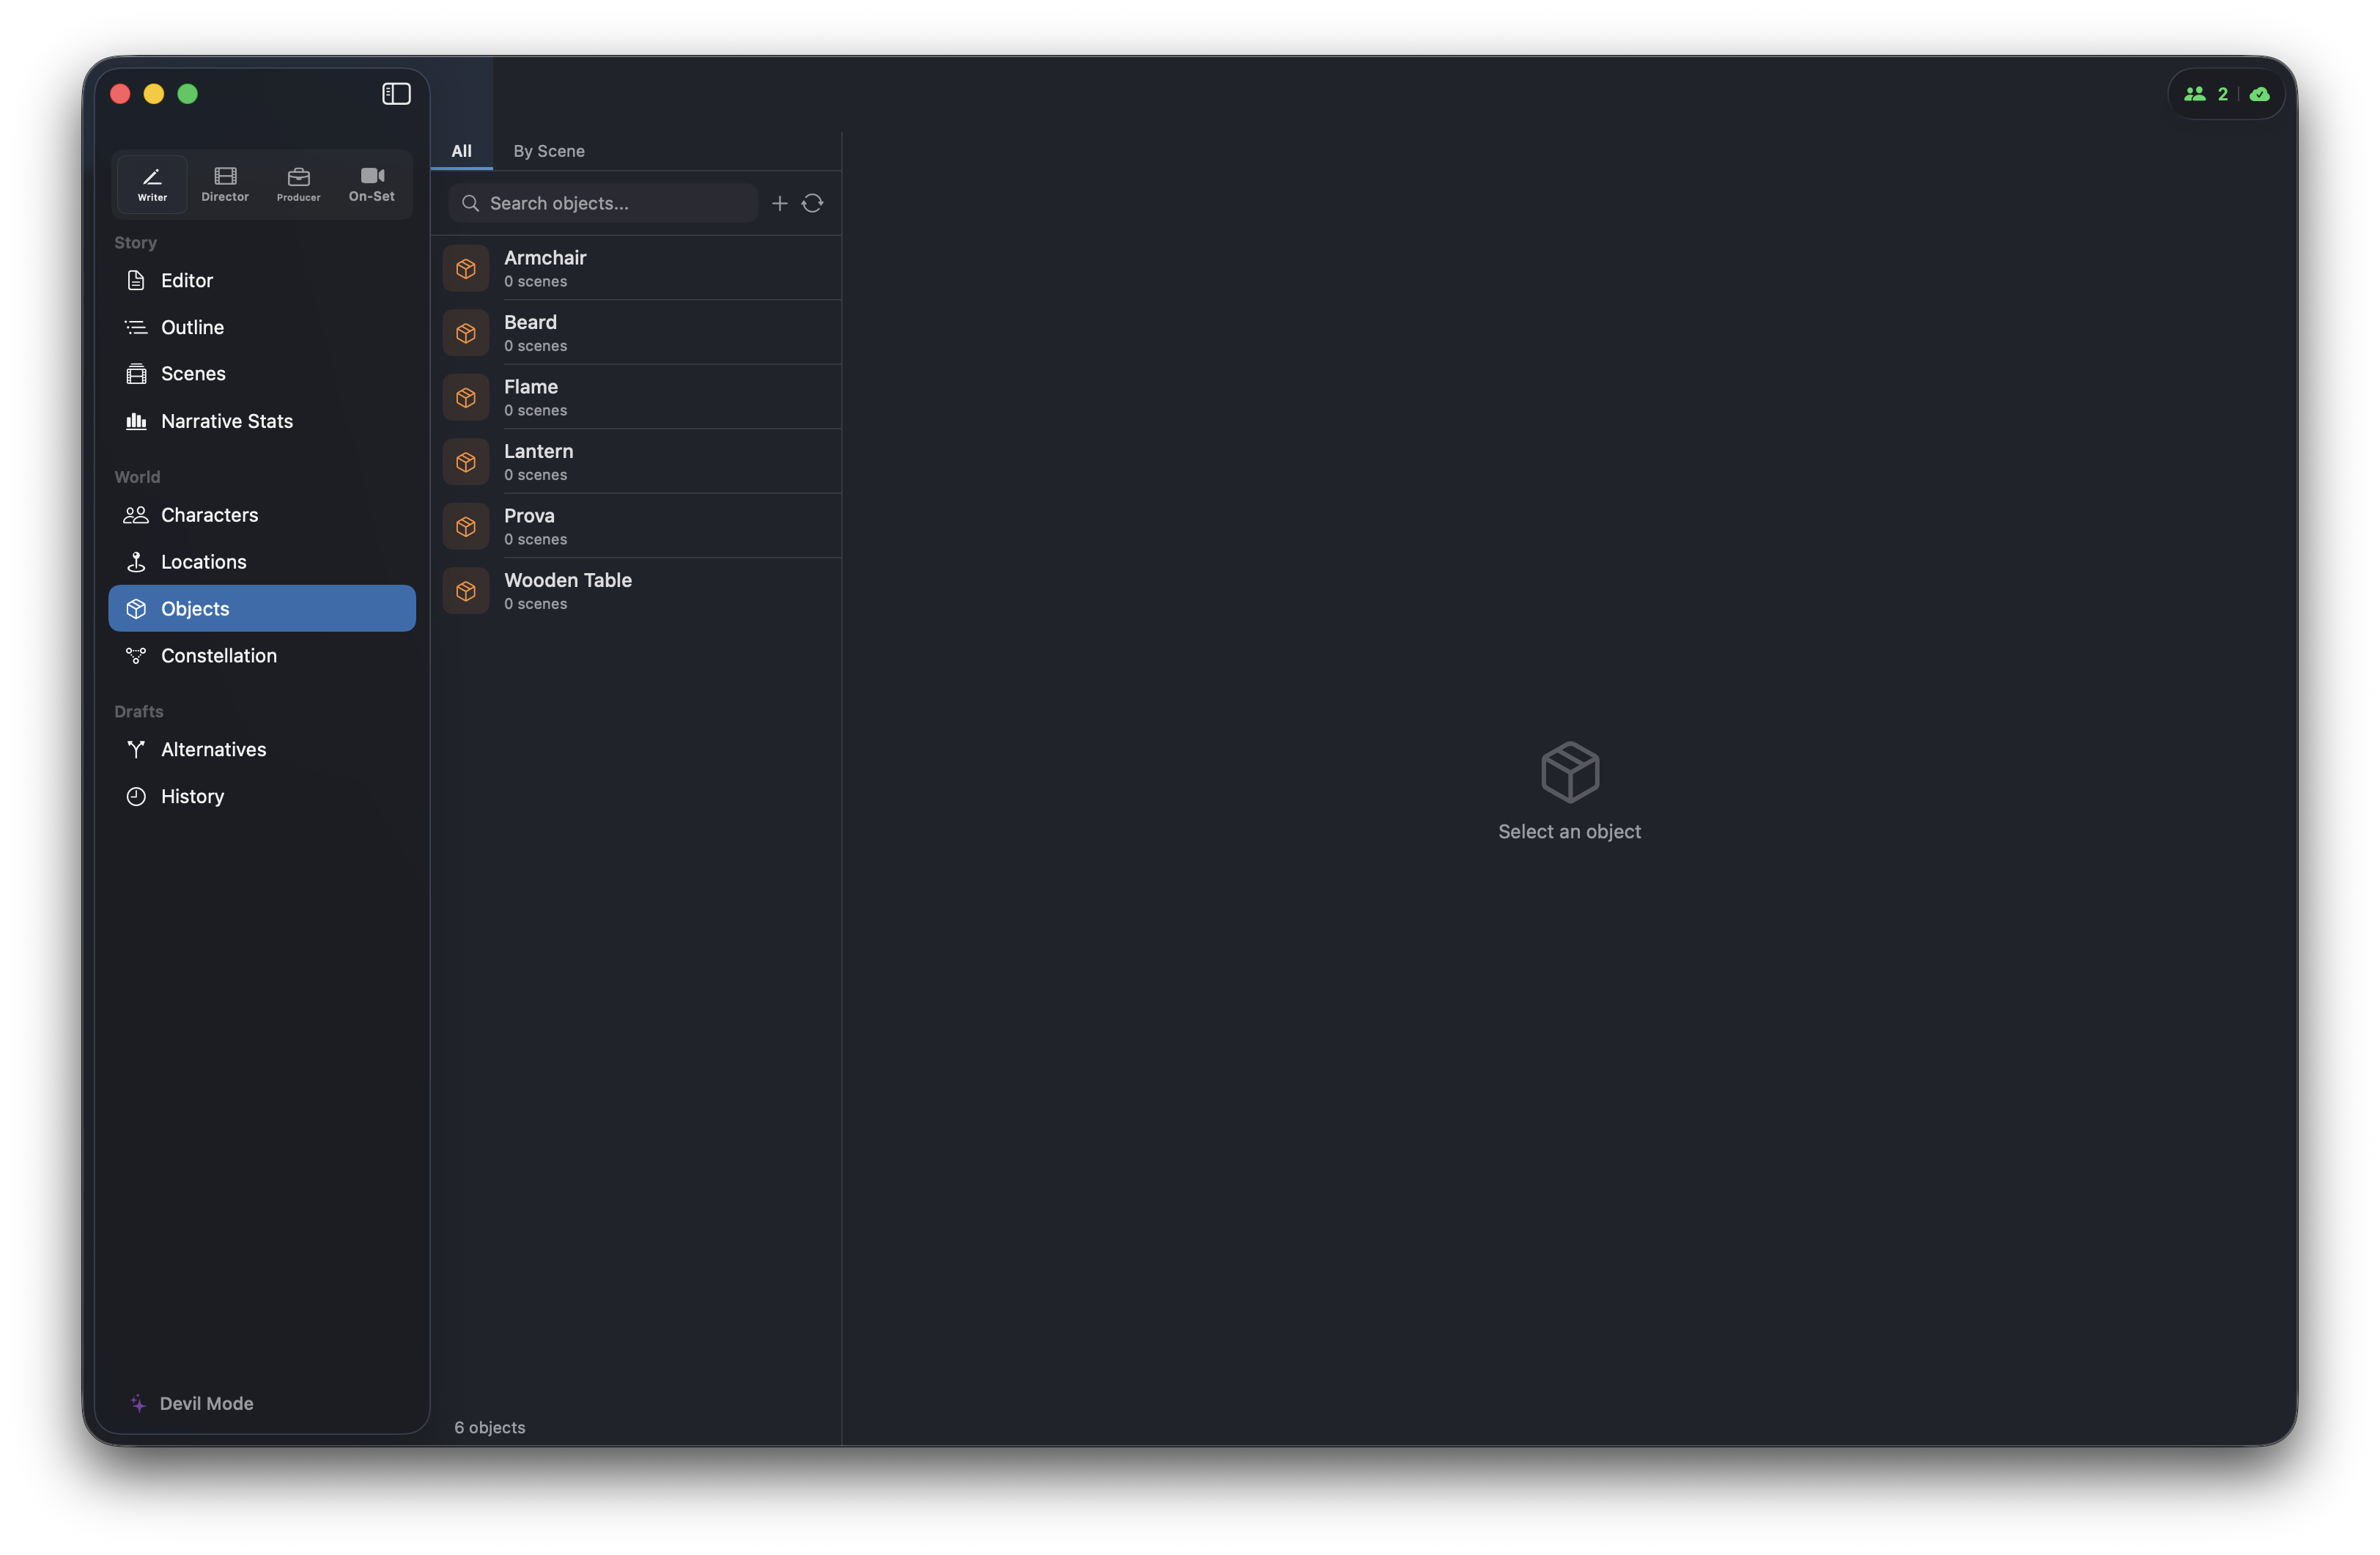Toggle the sidebar panel icon
The image size is (2380, 1555).
396,94
